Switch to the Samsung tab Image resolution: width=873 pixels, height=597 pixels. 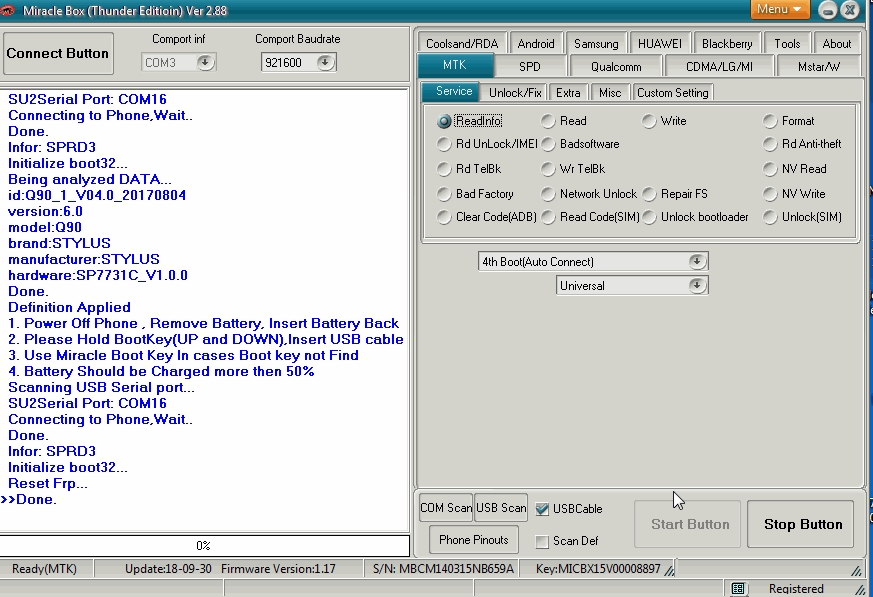[x=596, y=43]
